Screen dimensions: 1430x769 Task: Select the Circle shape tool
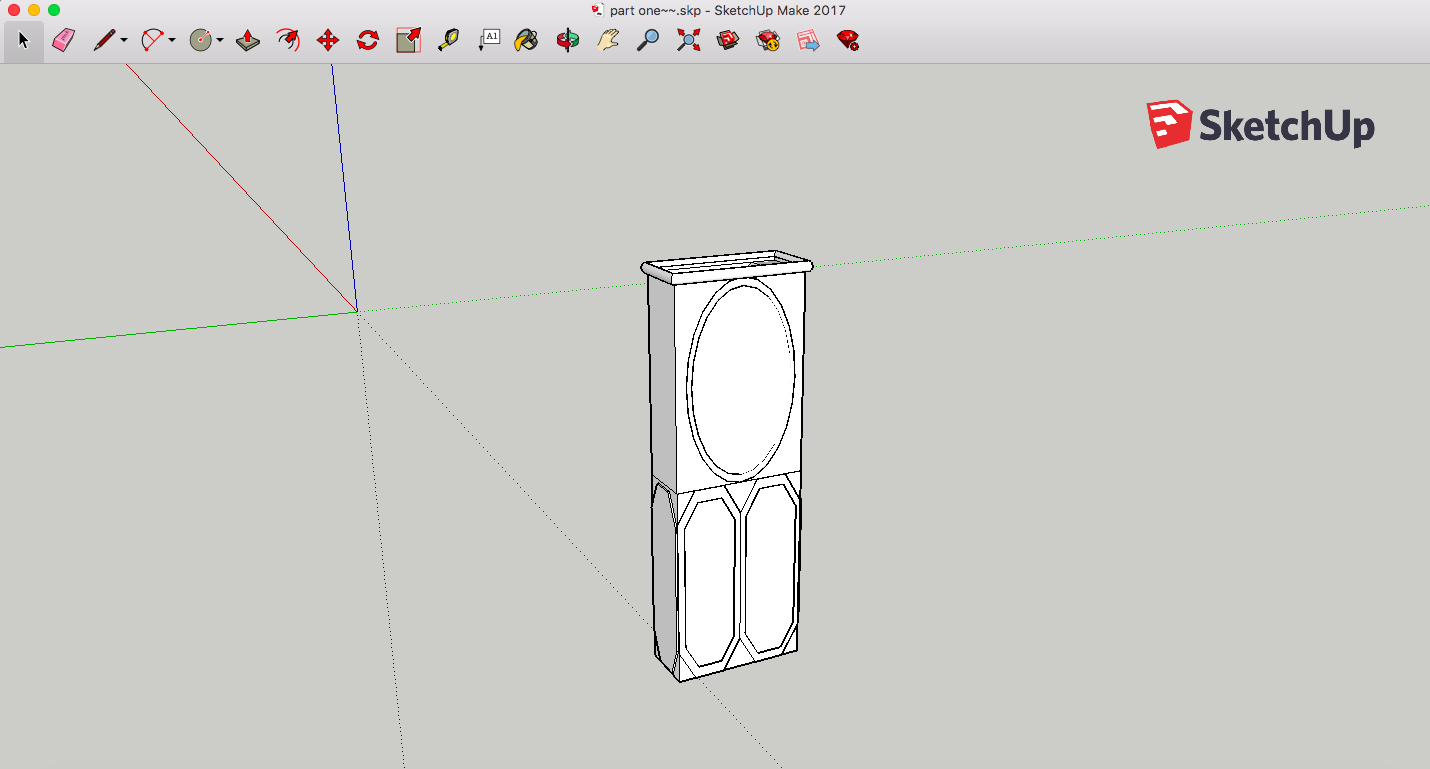click(201, 40)
